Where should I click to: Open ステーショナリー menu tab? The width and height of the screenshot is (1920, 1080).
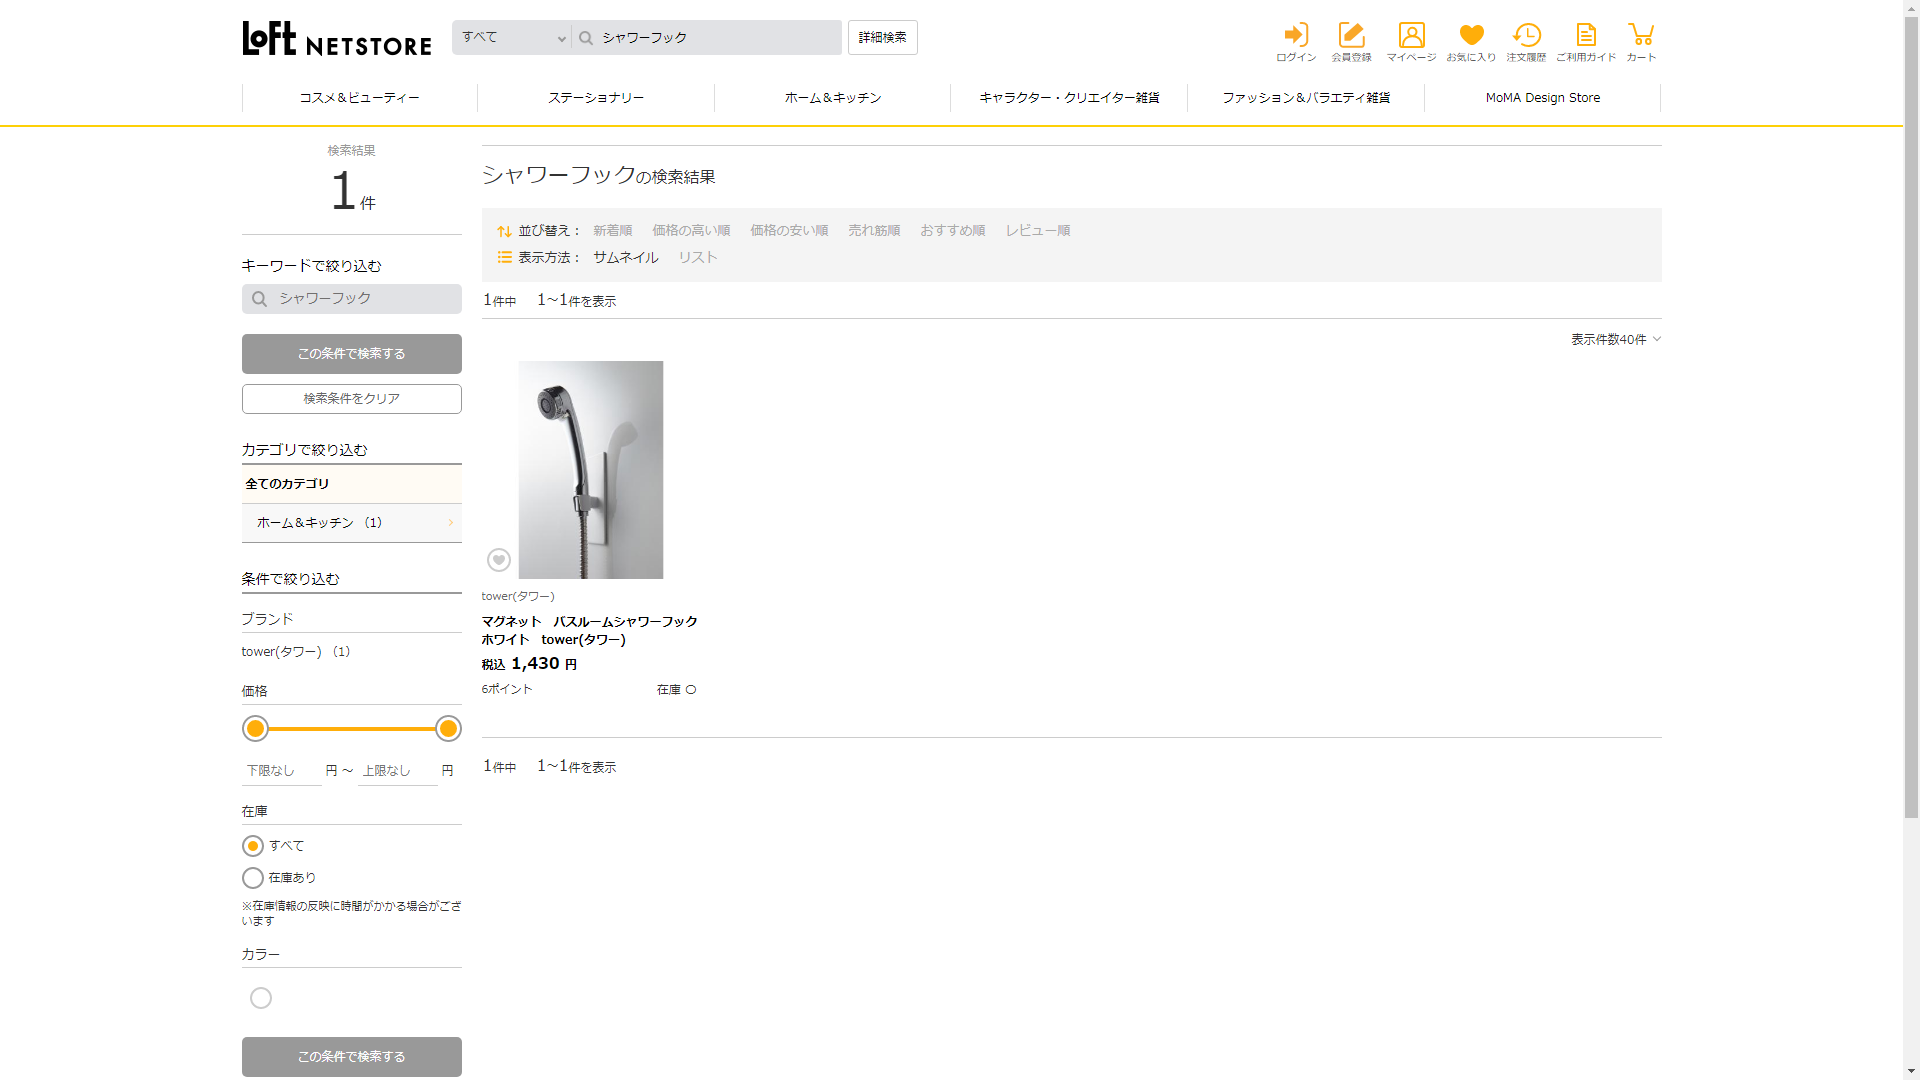coord(596,98)
